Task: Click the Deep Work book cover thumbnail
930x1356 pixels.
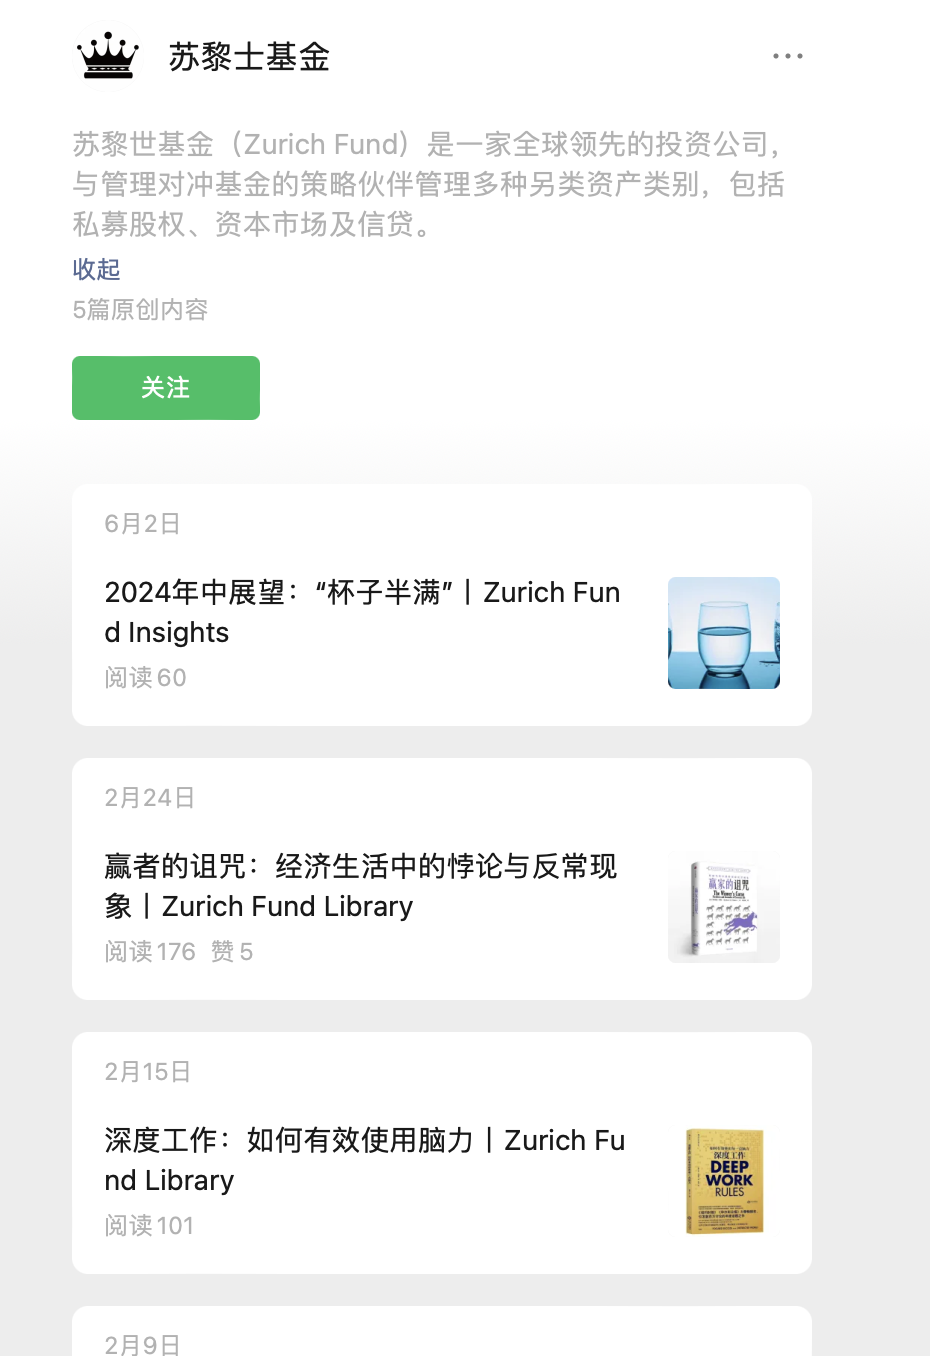Action: 724,1181
